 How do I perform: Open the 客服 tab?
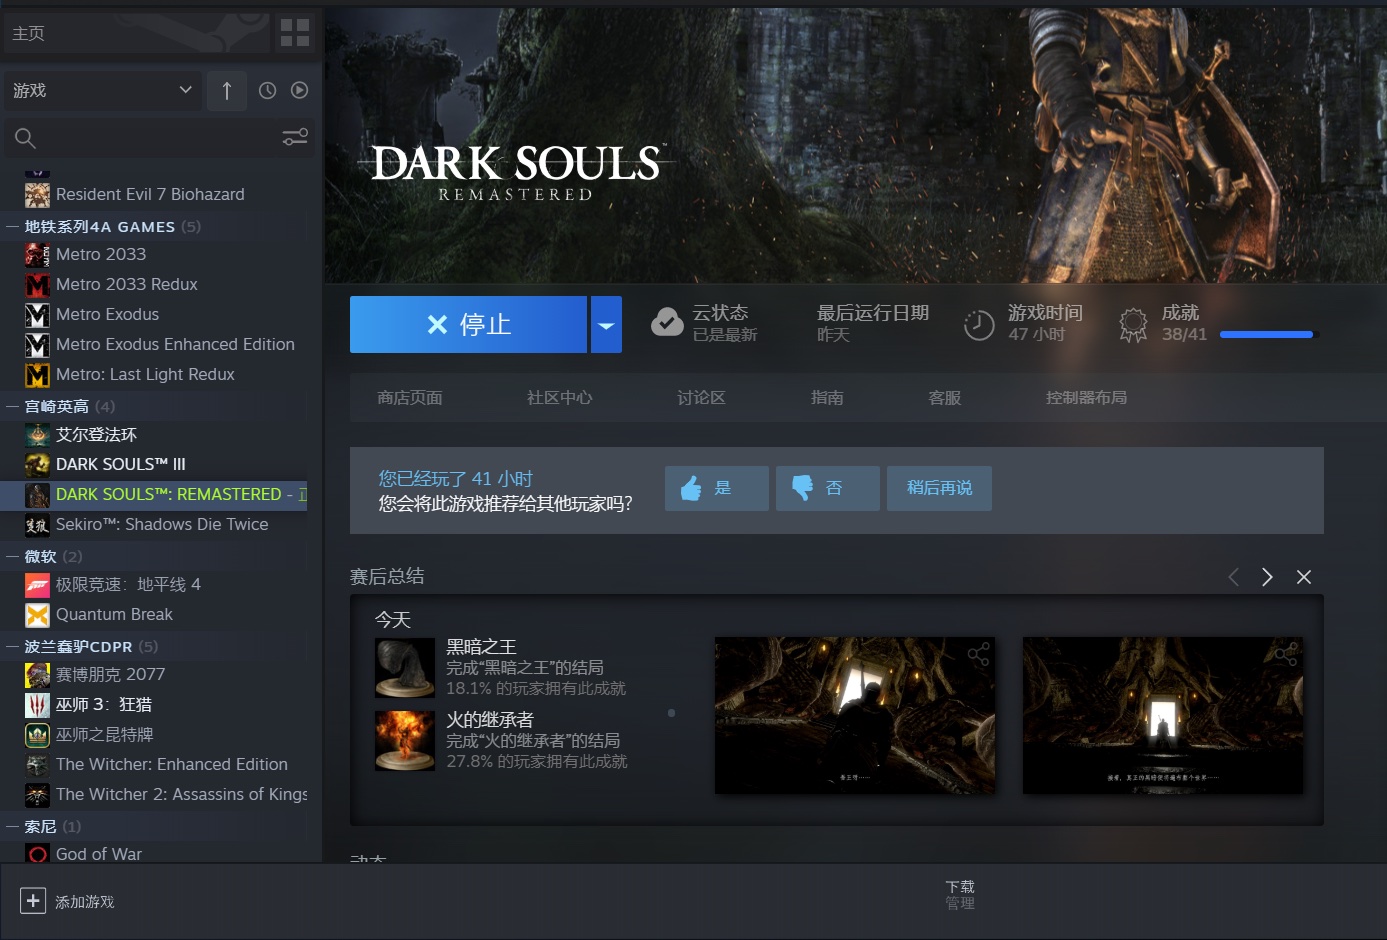945,398
